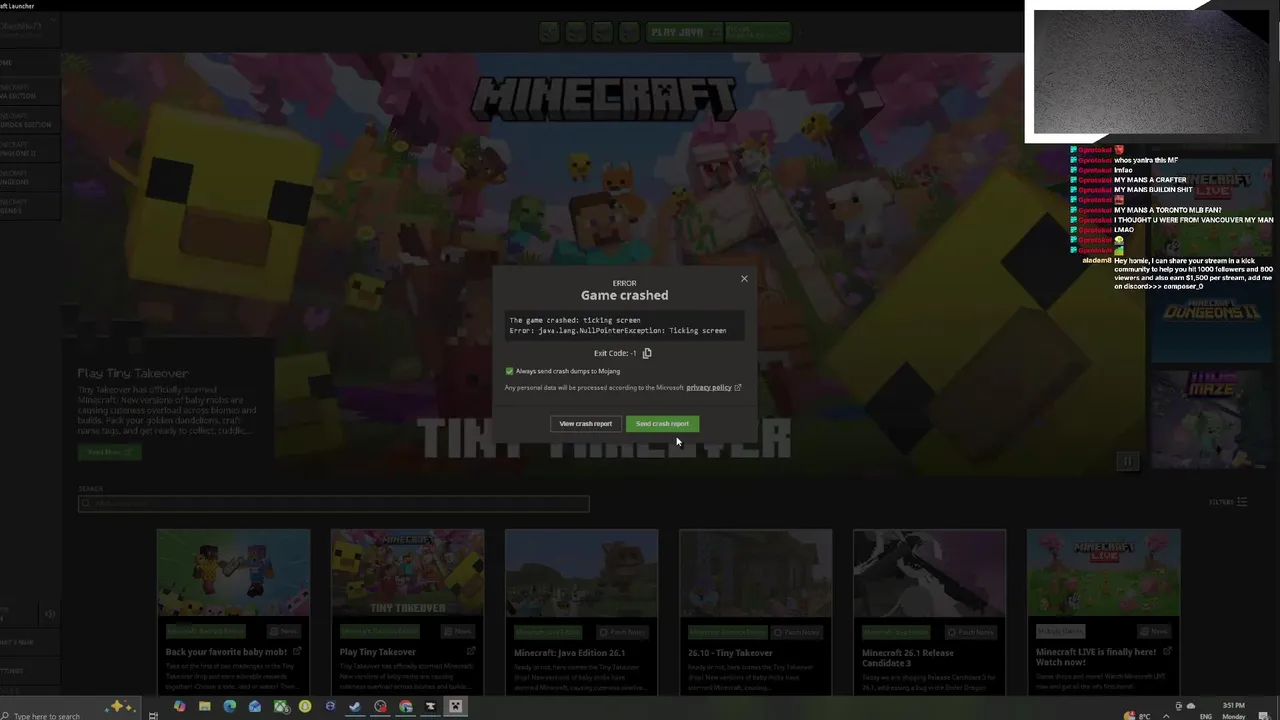This screenshot has width=1280, height=720.
Task: Open Google Chrome from the taskbar
Action: point(405,707)
